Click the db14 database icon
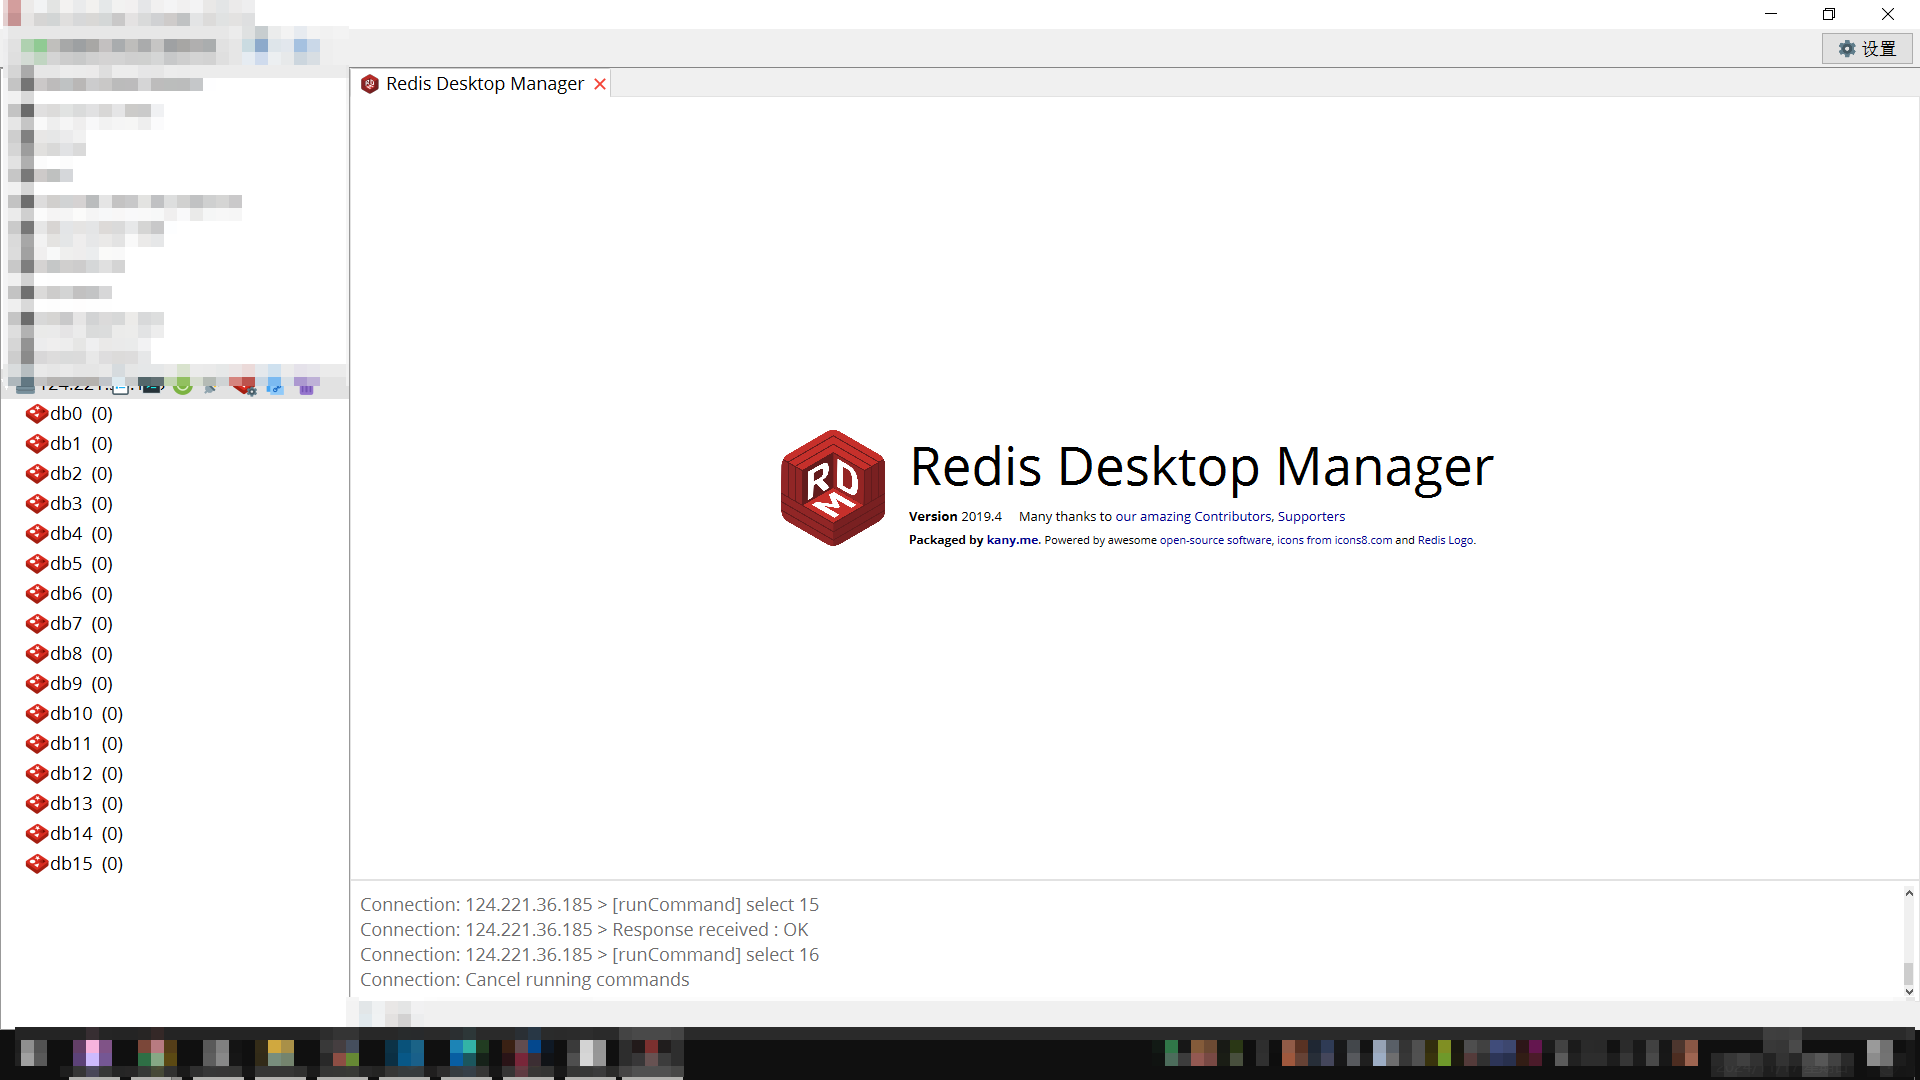 point(37,834)
